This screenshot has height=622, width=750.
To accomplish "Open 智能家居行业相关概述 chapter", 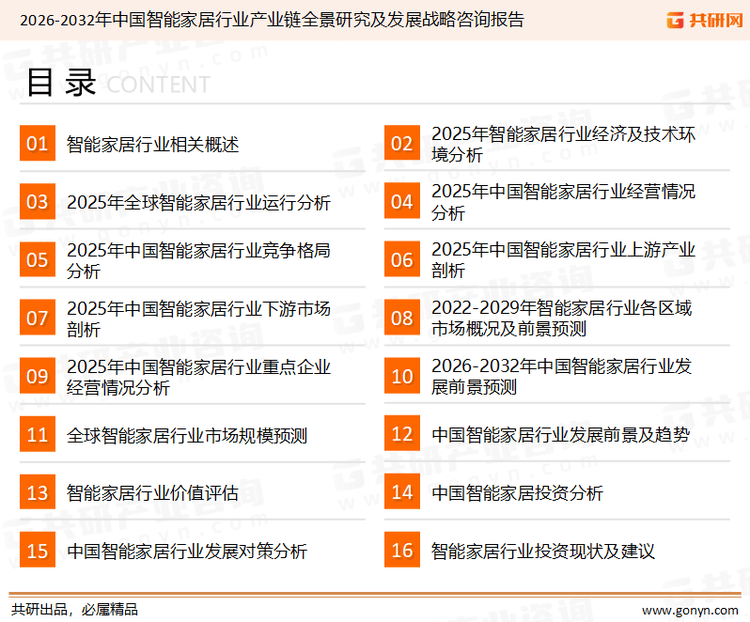I will tap(153, 144).
